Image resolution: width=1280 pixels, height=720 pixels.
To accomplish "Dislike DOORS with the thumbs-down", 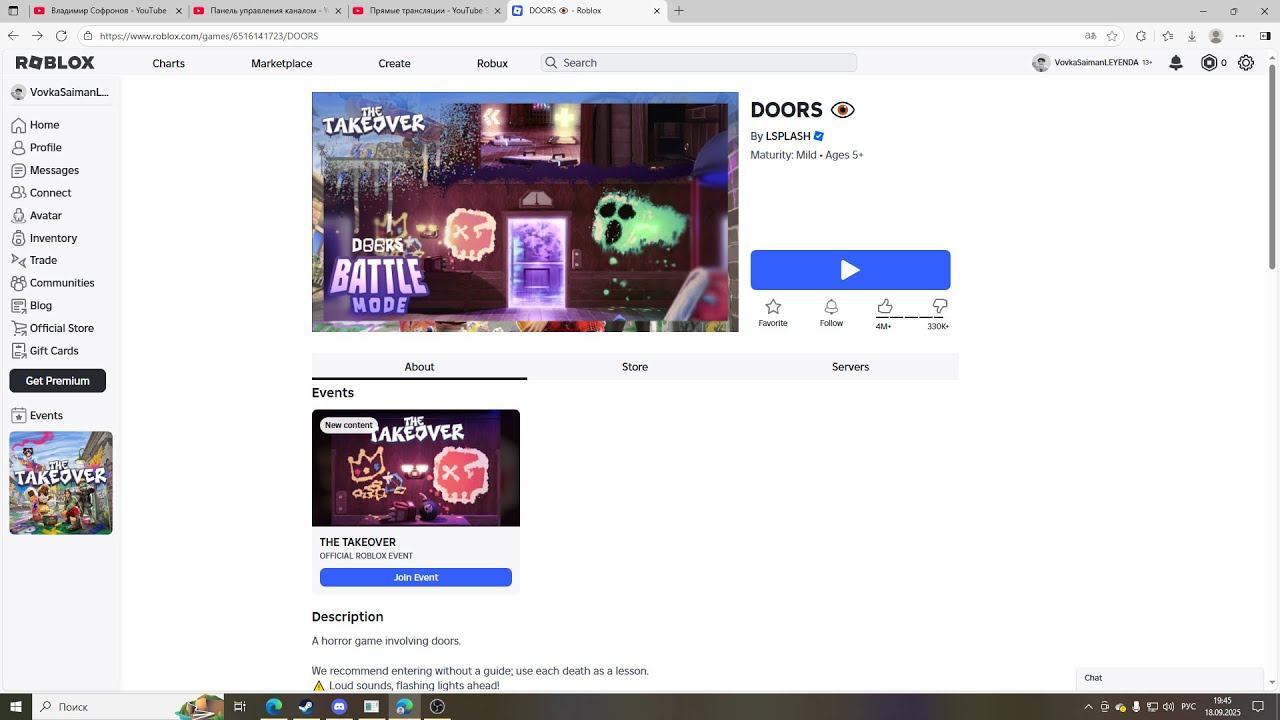I will click(x=940, y=306).
